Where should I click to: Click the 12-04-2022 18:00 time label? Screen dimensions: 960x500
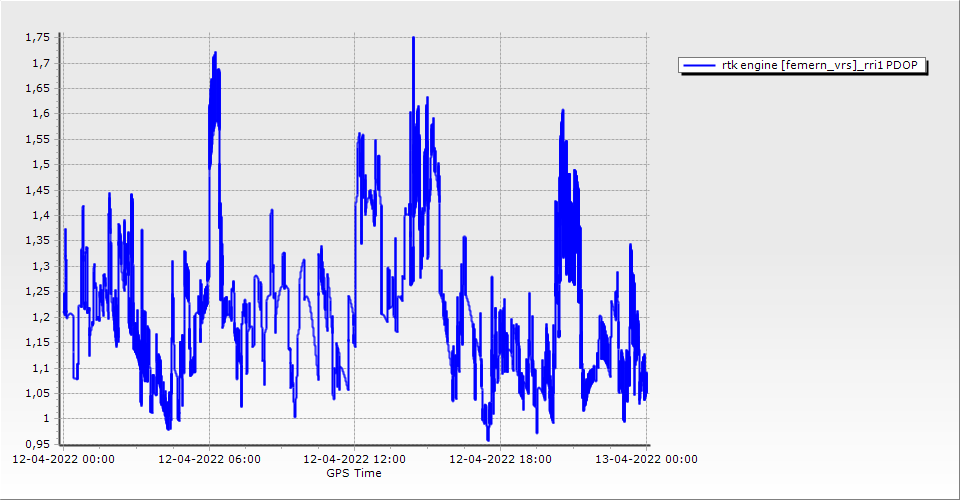[500, 460]
